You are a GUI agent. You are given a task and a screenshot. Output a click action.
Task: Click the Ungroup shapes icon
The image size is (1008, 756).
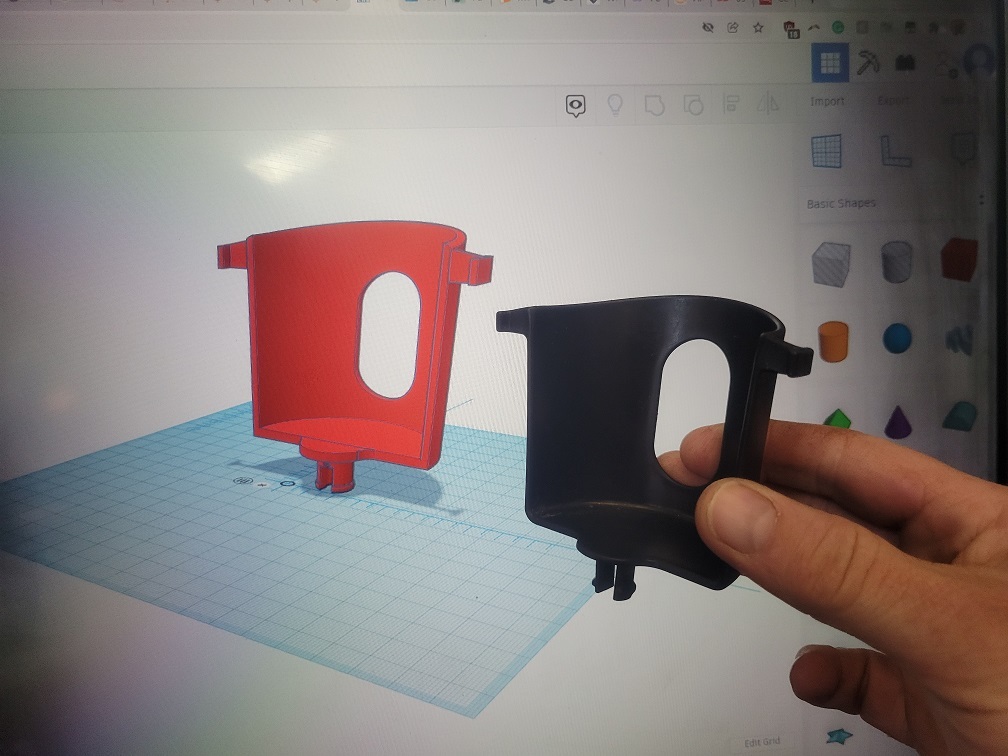pyautogui.click(x=692, y=105)
